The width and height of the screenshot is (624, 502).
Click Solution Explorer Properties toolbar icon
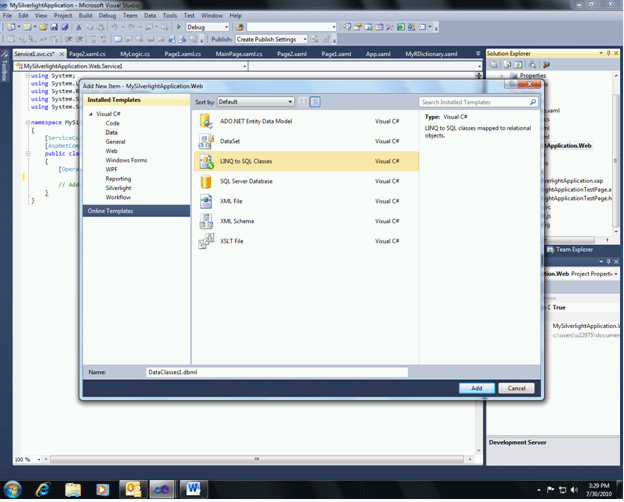tap(493, 64)
